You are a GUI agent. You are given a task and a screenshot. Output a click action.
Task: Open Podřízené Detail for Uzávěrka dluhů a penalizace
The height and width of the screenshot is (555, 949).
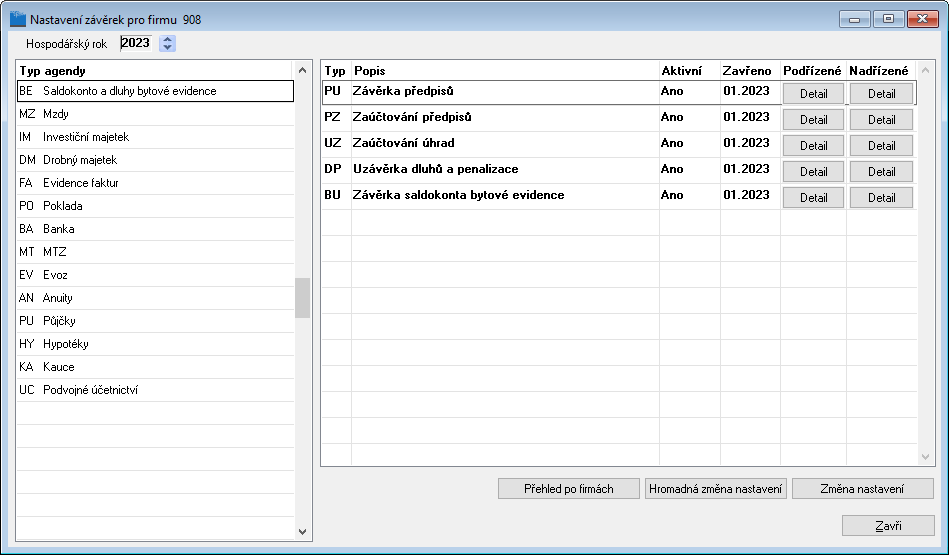(x=813, y=172)
